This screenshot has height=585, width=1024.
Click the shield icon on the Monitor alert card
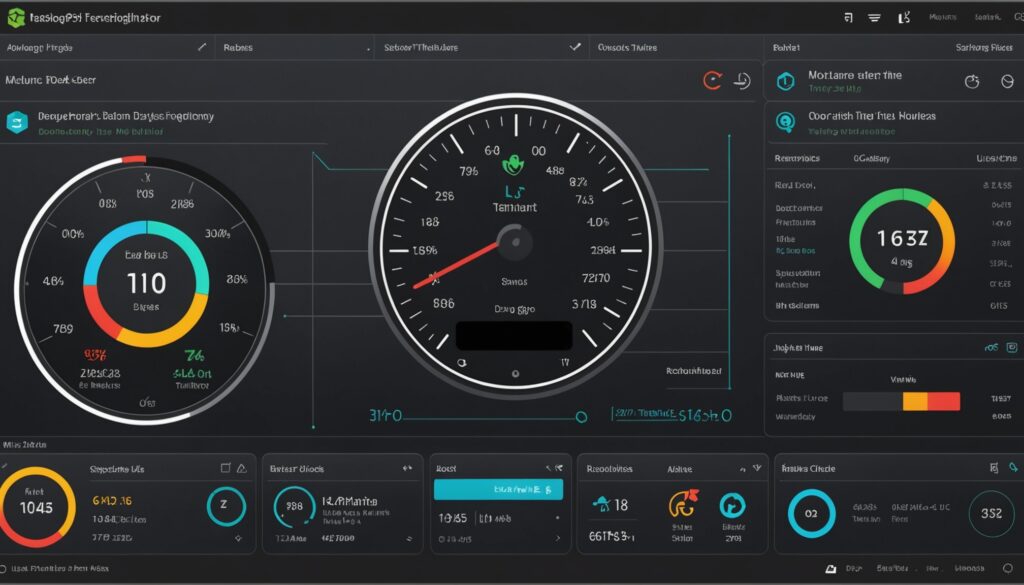pos(786,81)
